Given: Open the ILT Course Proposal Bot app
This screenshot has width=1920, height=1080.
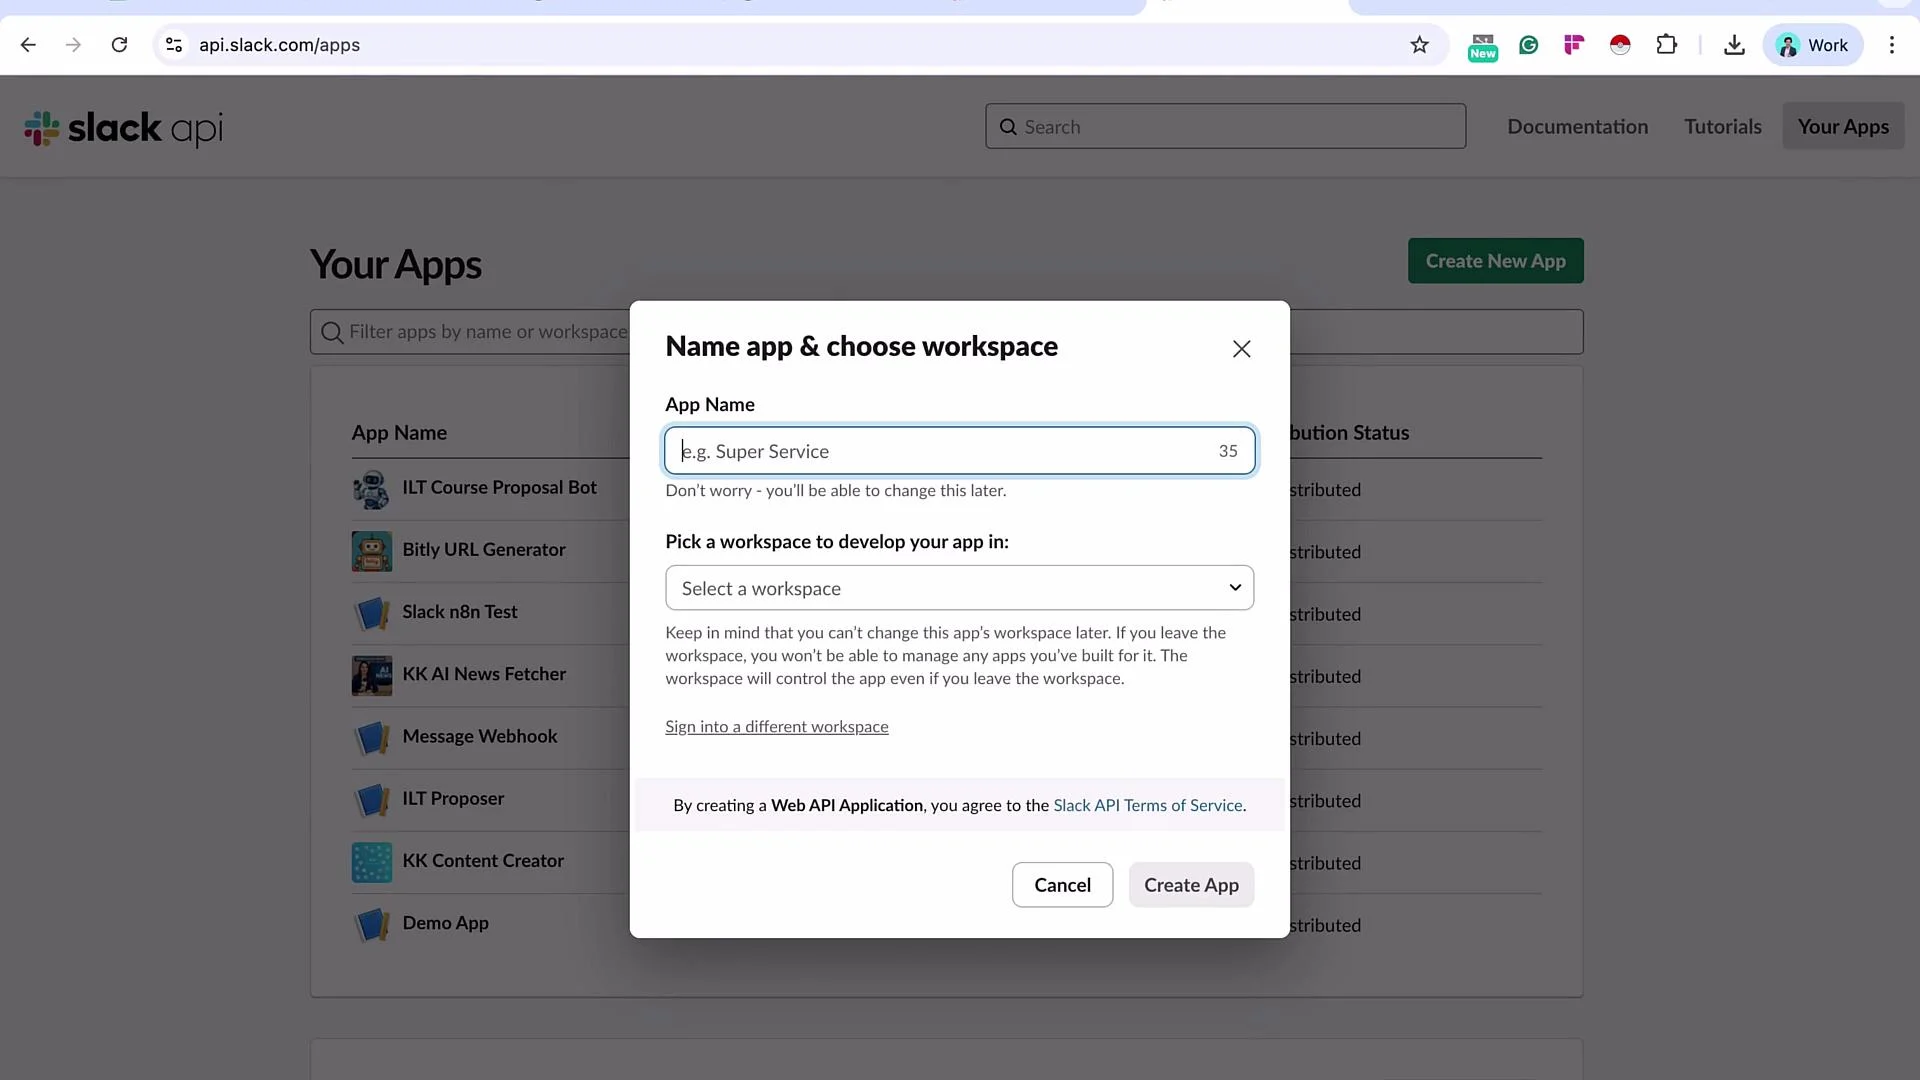Looking at the screenshot, I should click(499, 488).
